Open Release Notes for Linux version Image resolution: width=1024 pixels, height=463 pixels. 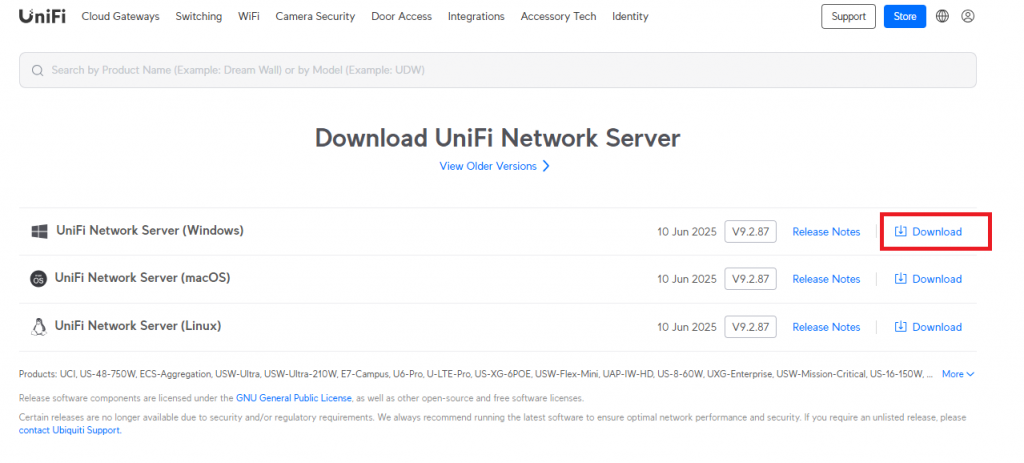click(x=826, y=327)
